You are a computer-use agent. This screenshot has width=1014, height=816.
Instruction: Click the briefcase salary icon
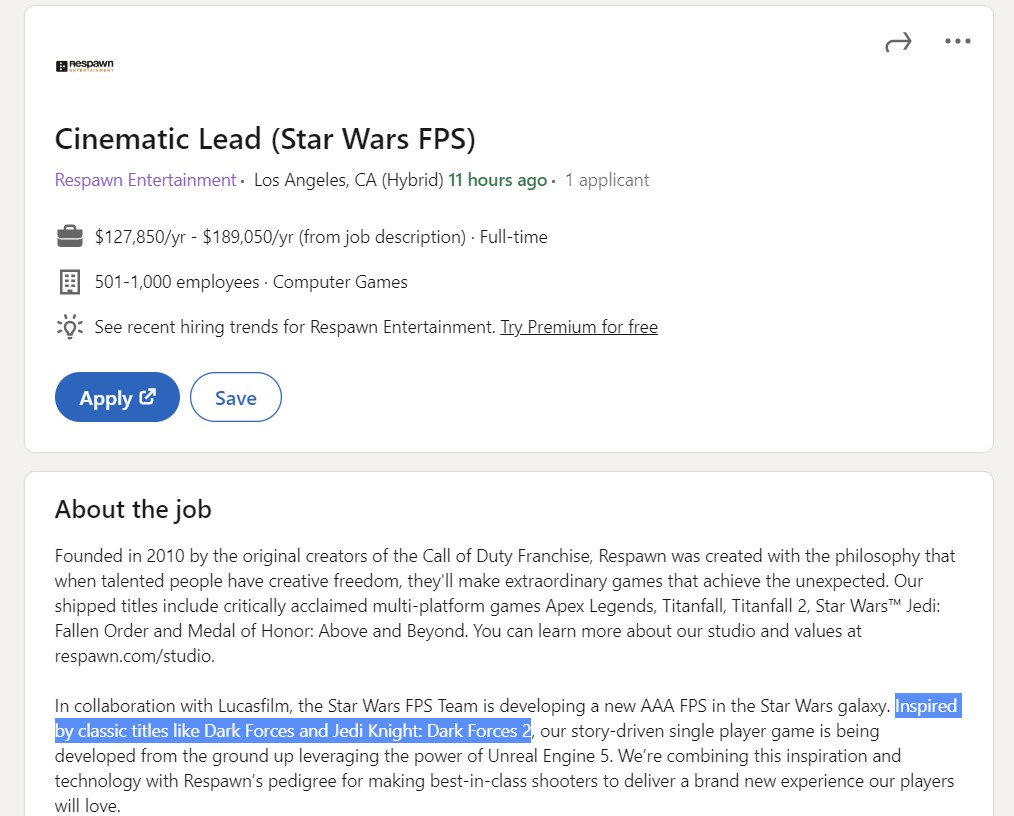69,236
